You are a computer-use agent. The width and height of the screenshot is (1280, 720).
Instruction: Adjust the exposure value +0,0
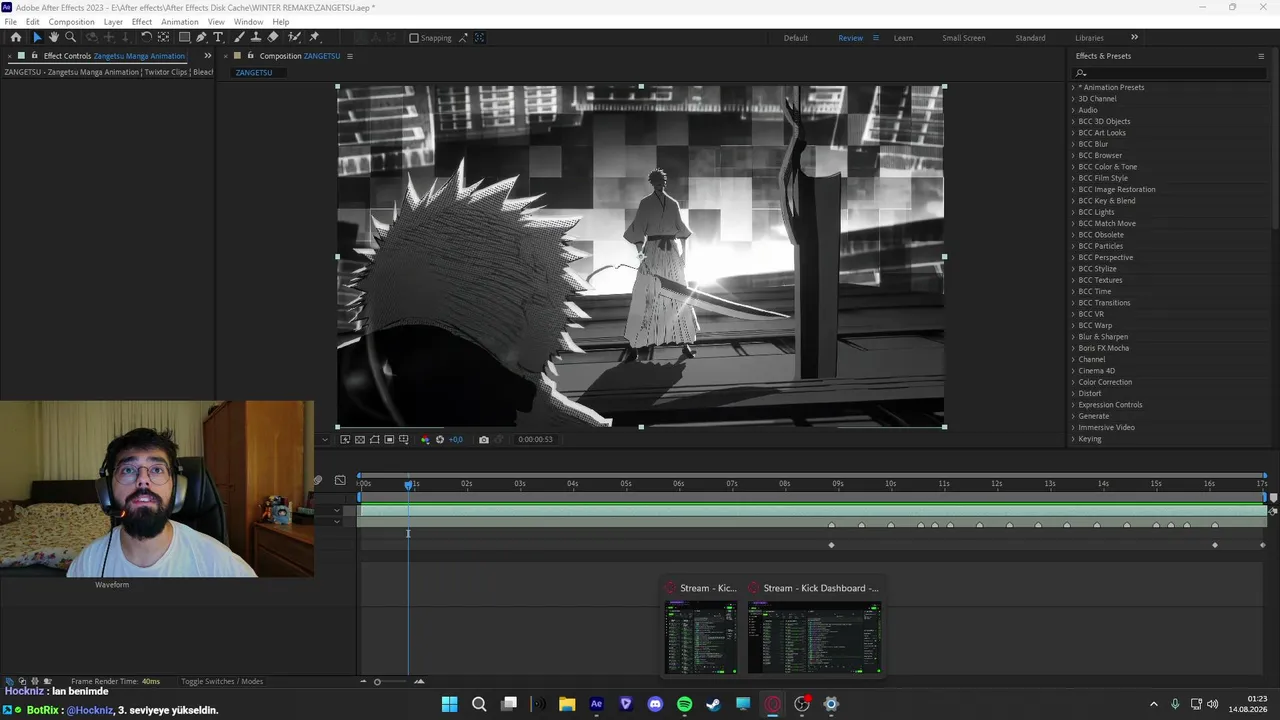click(x=456, y=440)
